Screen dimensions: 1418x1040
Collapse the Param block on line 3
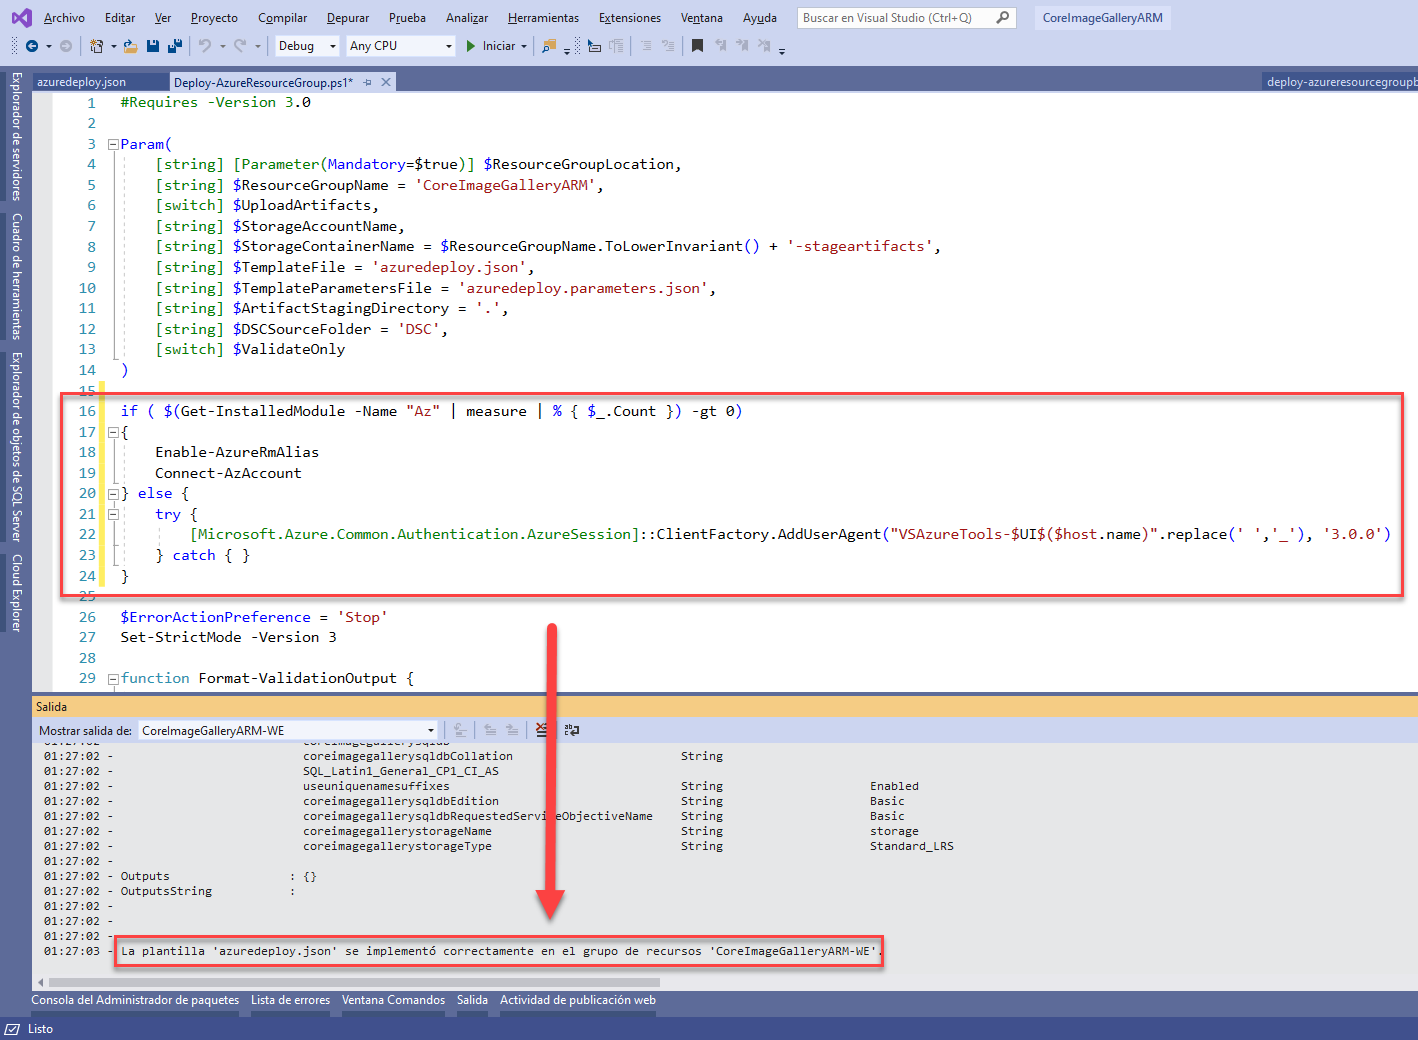pyautogui.click(x=113, y=143)
